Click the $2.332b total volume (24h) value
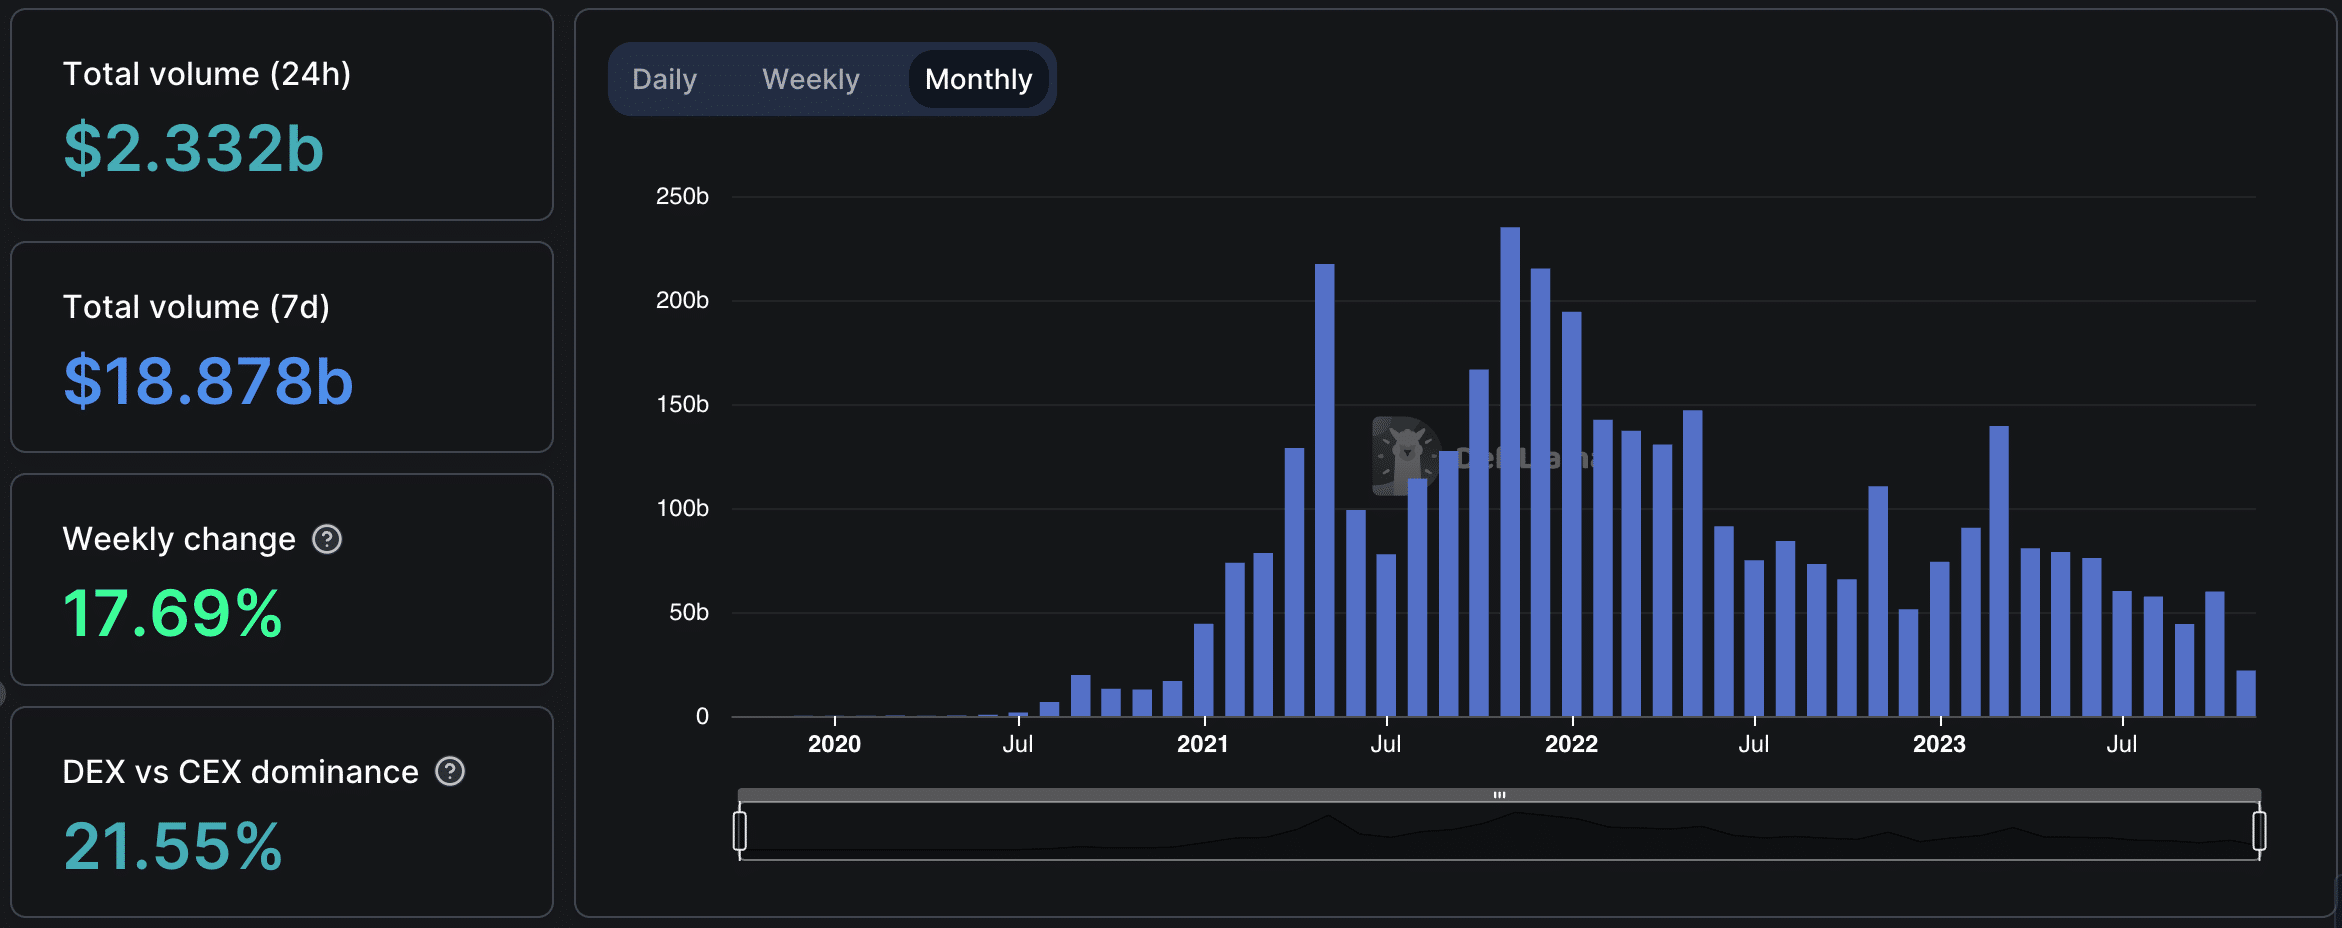The width and height of the screenshot is (2342, 928). pyautogui.click(x=194, y=149)
